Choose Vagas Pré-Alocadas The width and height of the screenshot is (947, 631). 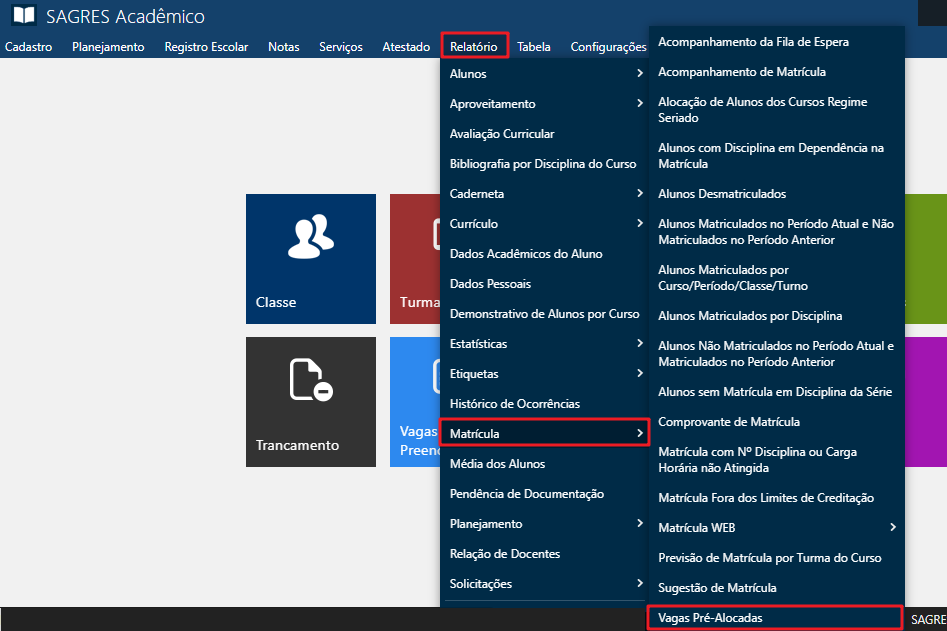[775, 618]
